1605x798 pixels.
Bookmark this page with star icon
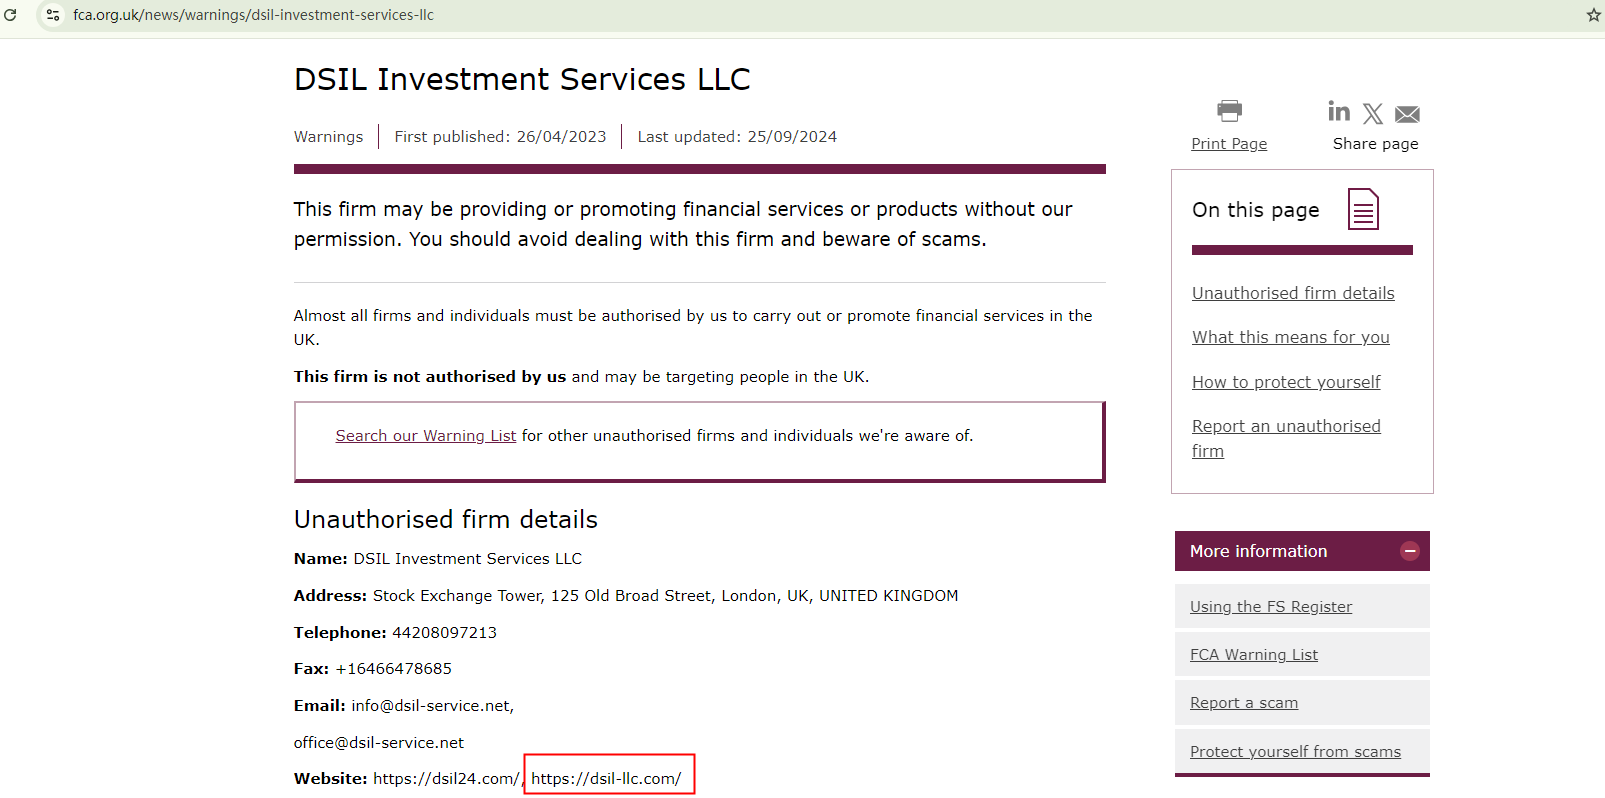(x=1593, y=15)
